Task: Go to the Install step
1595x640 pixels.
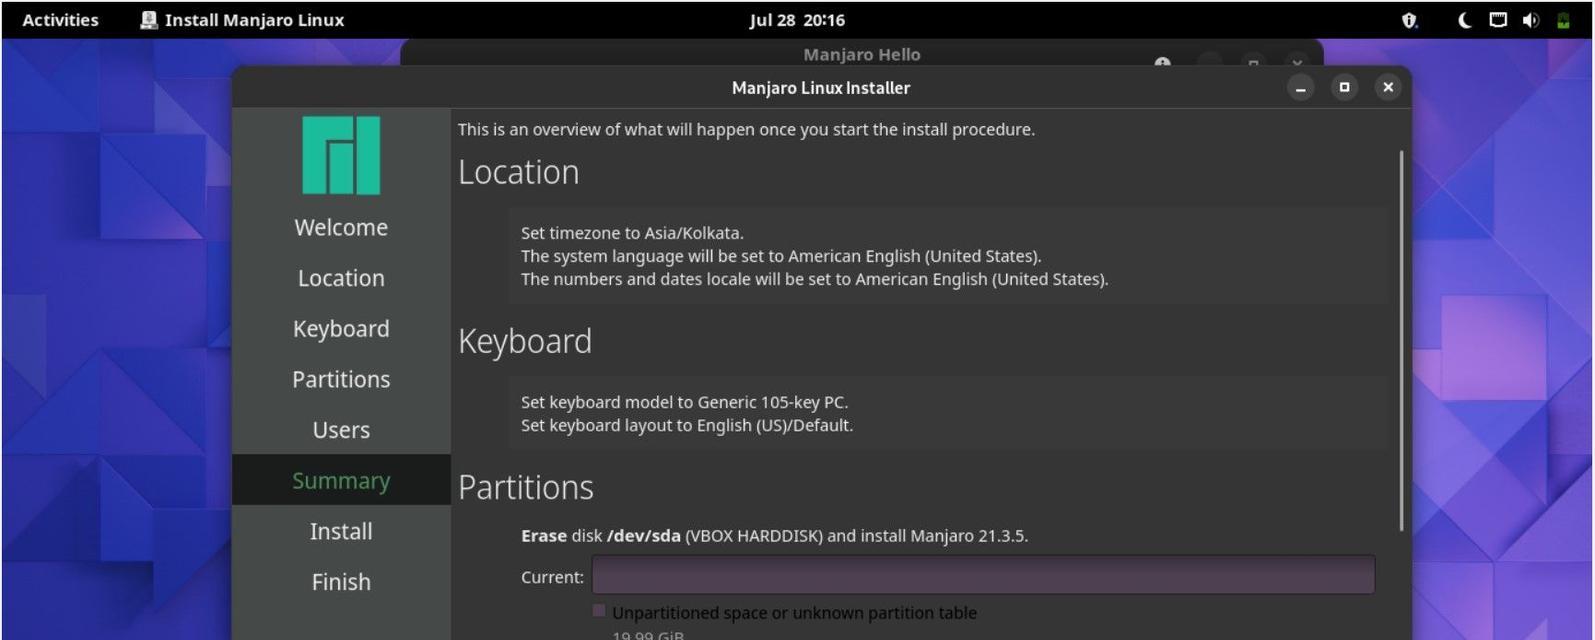Action: tap(341, 531)
